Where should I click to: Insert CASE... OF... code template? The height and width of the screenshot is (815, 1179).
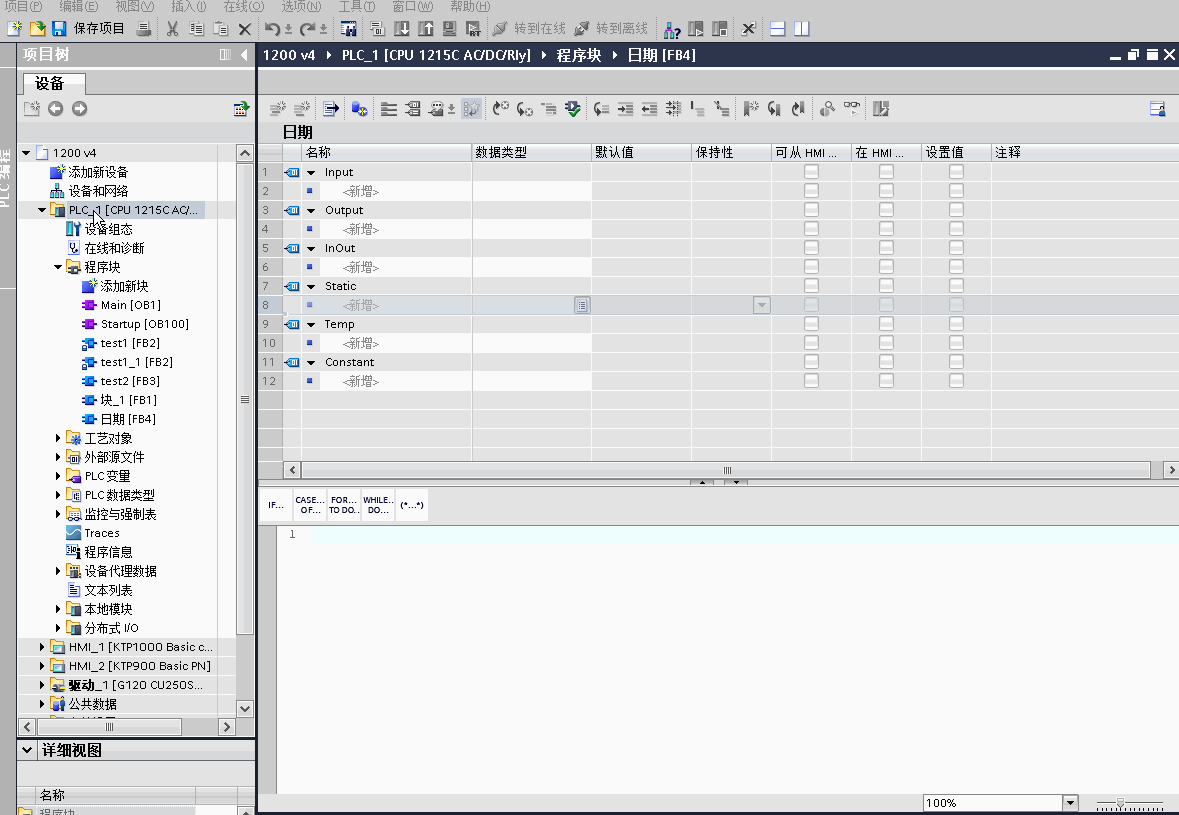tap(310, 505)
